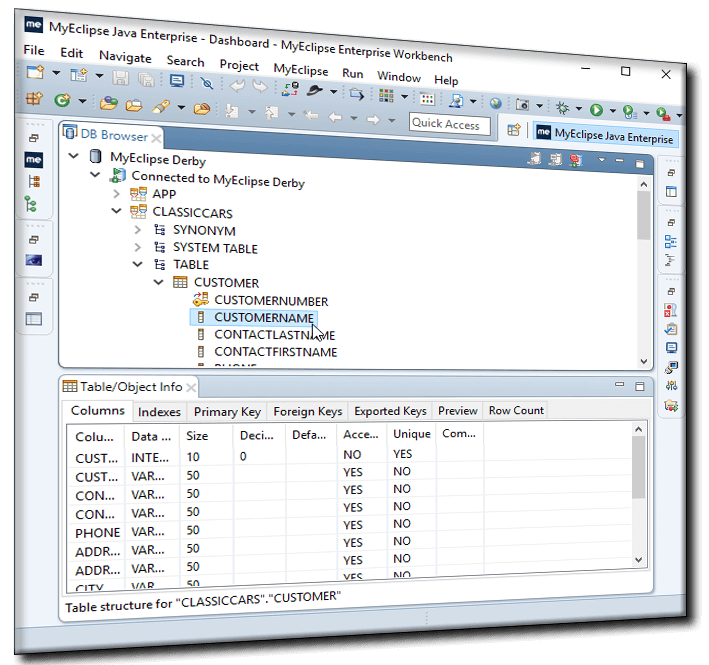This screenshot has width=709, height=665.
Task: Open dropdown arrow next to New wizard icon
Action: pos(56,72)
